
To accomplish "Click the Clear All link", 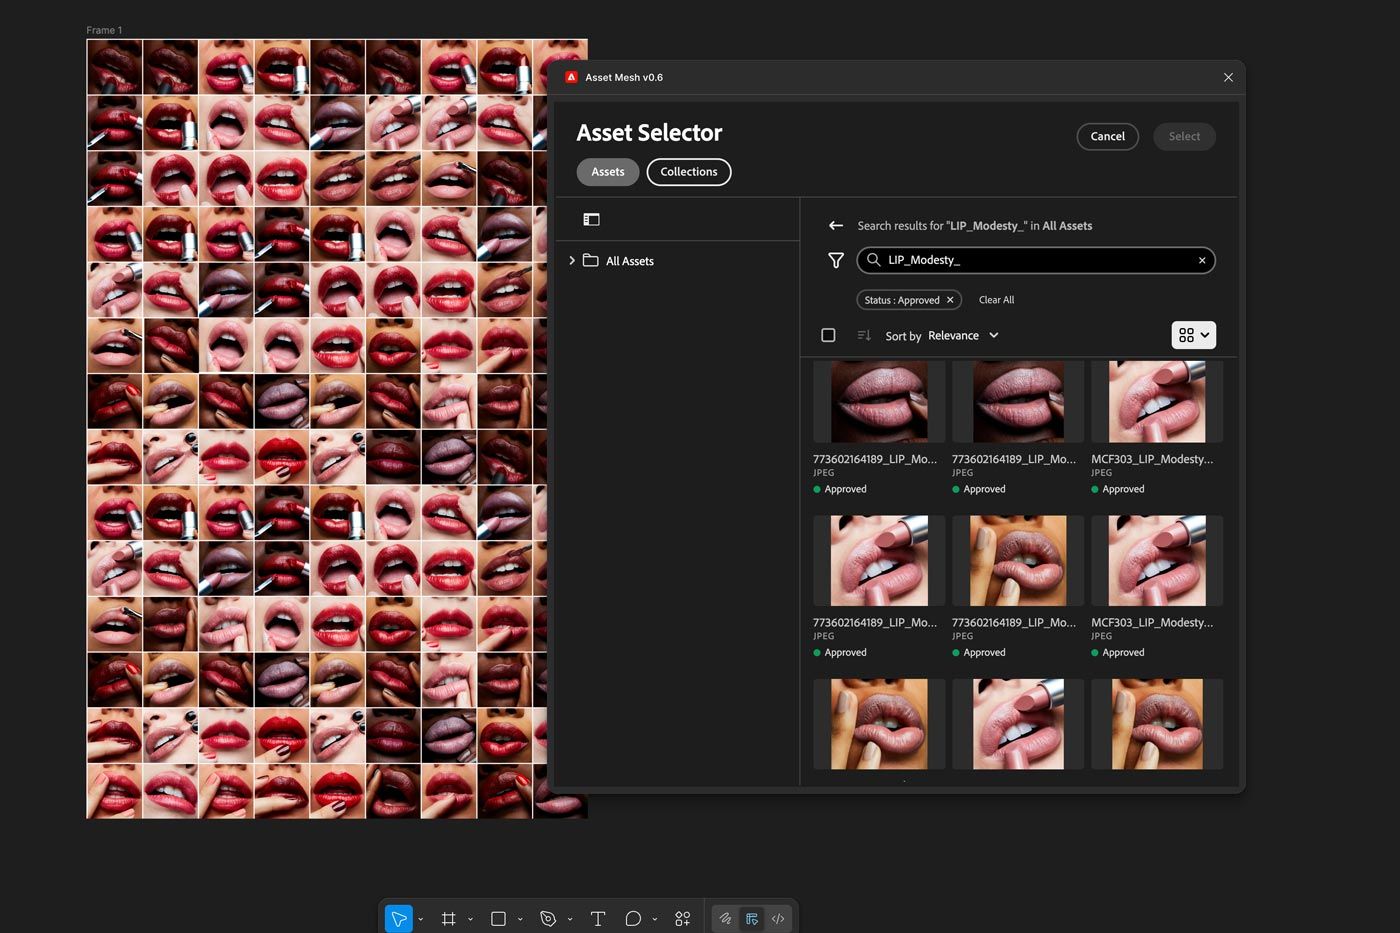I will coord(996,300).
